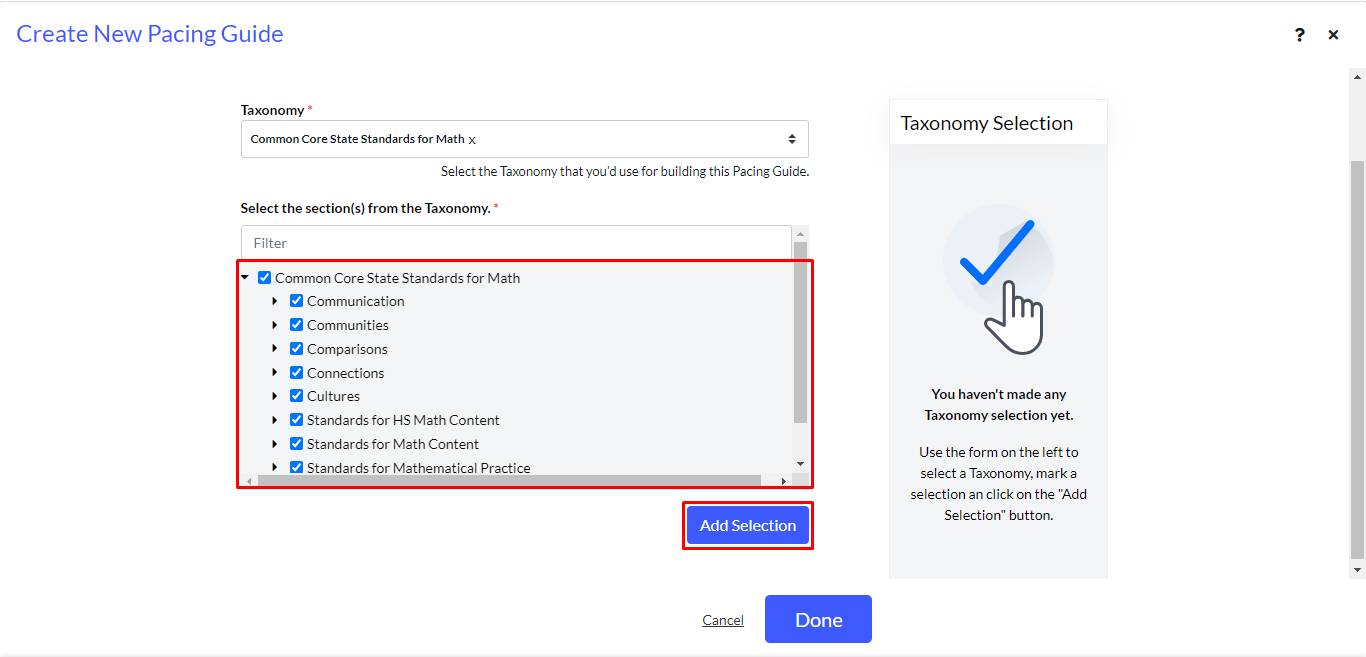Click the Filter input field

517,243
